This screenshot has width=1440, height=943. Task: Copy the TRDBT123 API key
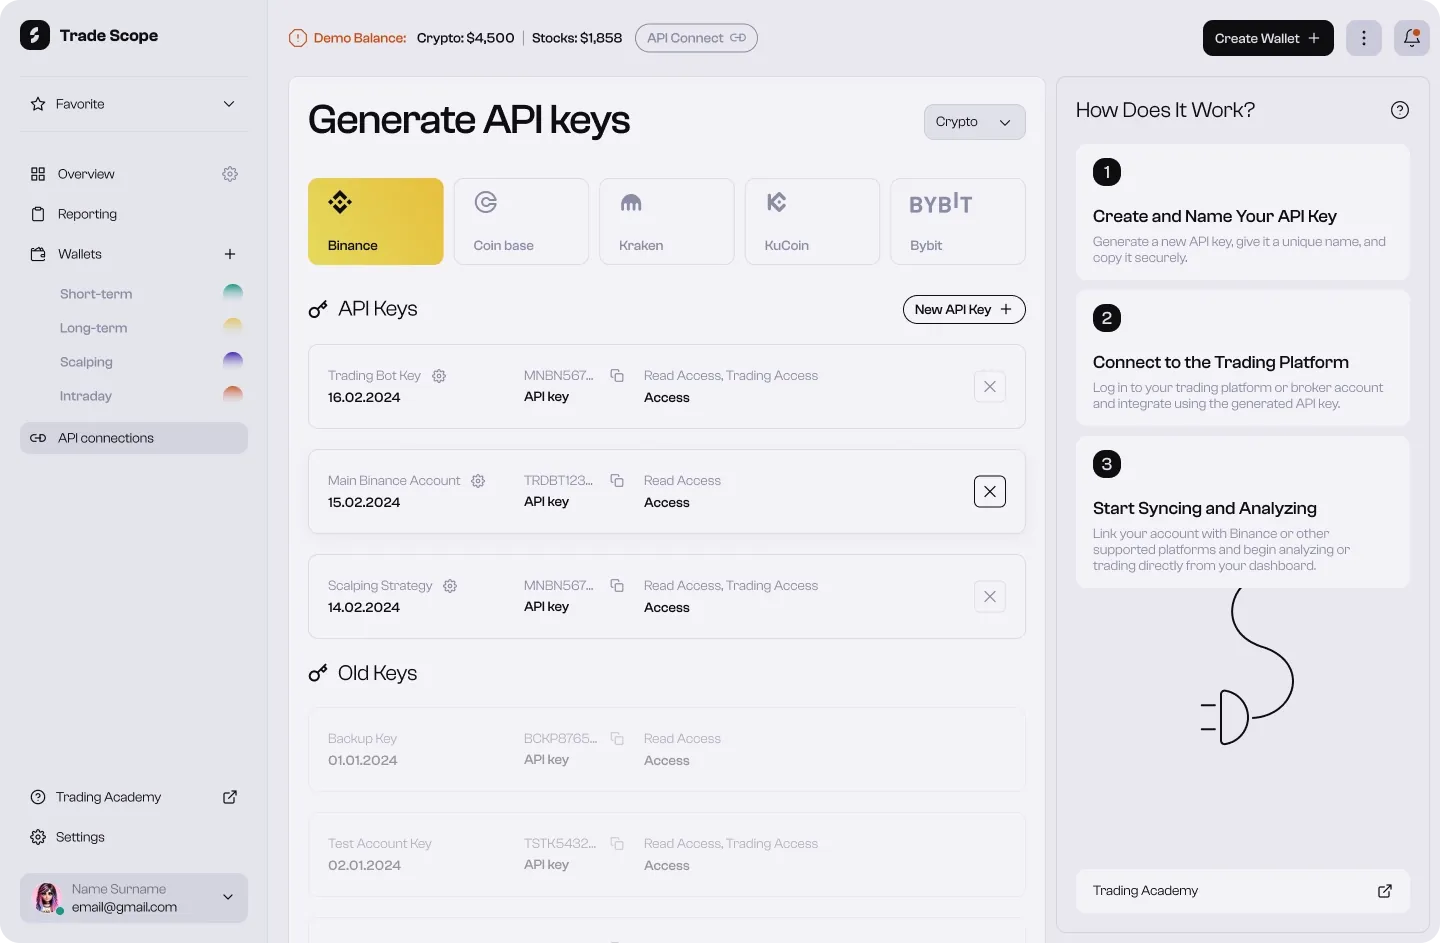click(617, 481)
